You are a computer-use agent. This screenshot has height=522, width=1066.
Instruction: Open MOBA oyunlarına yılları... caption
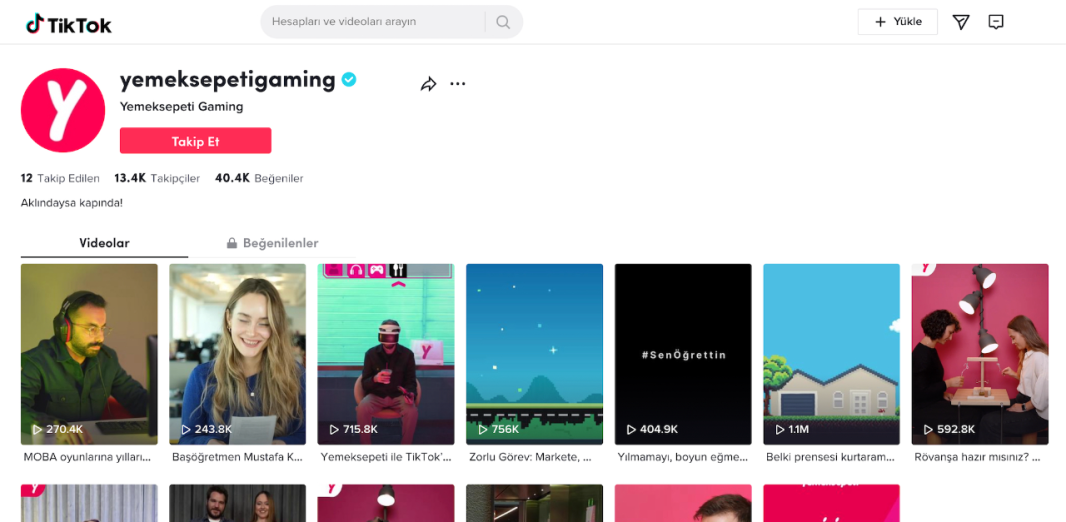pyautogui.click(x=87, y=457)
